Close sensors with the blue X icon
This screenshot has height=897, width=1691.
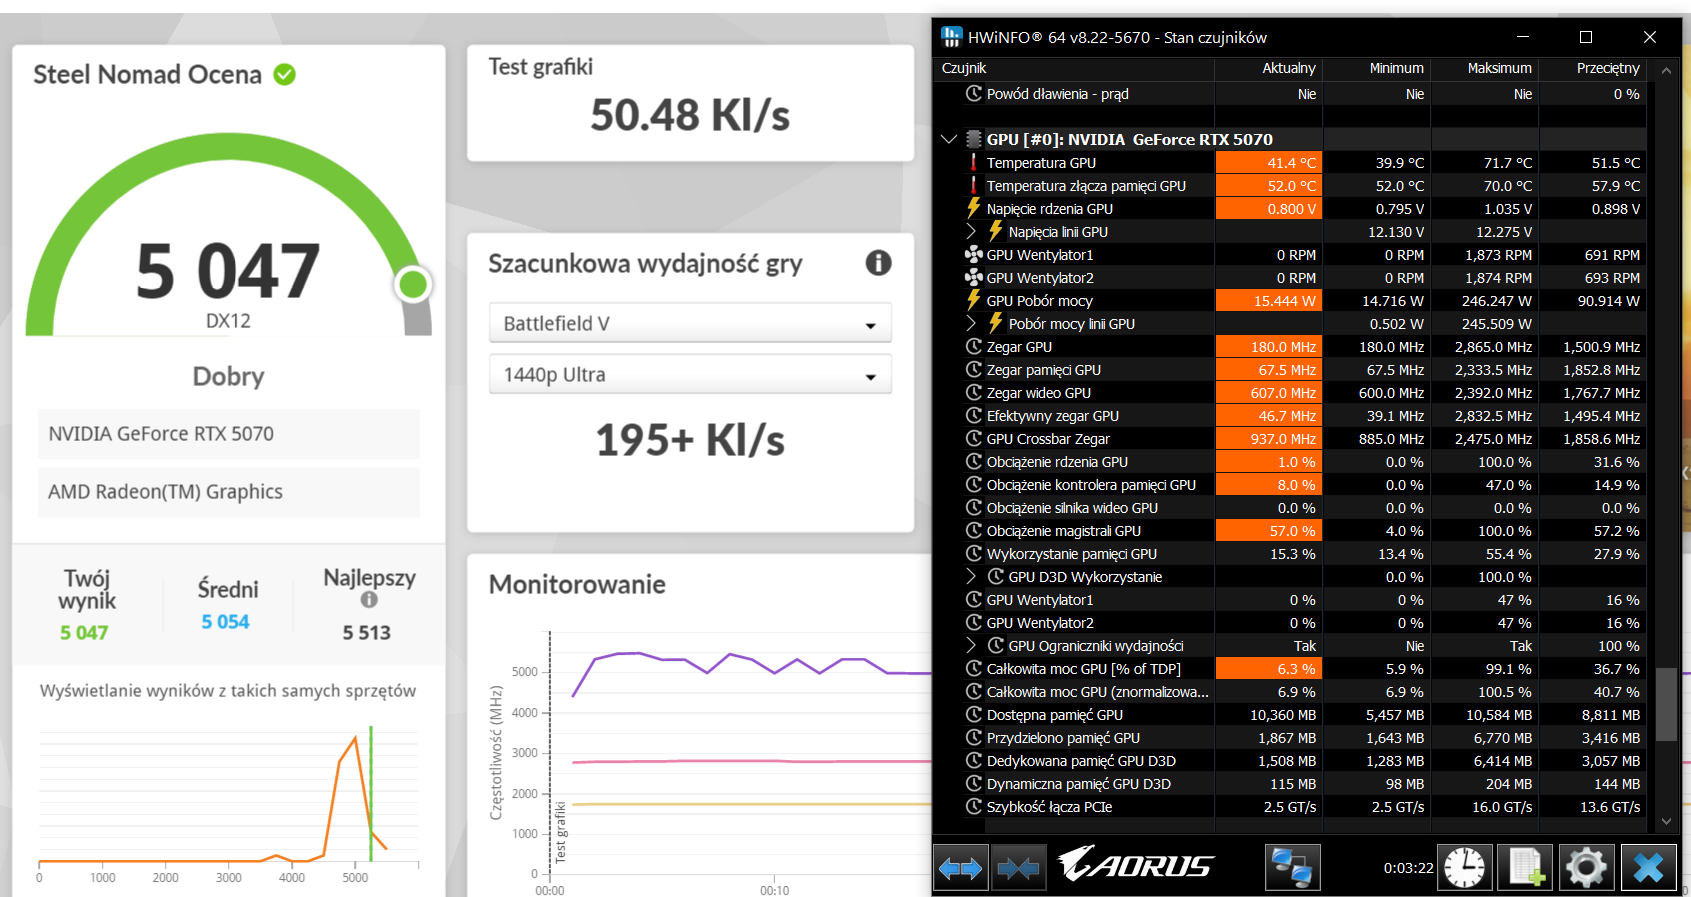click(1648, 868)
